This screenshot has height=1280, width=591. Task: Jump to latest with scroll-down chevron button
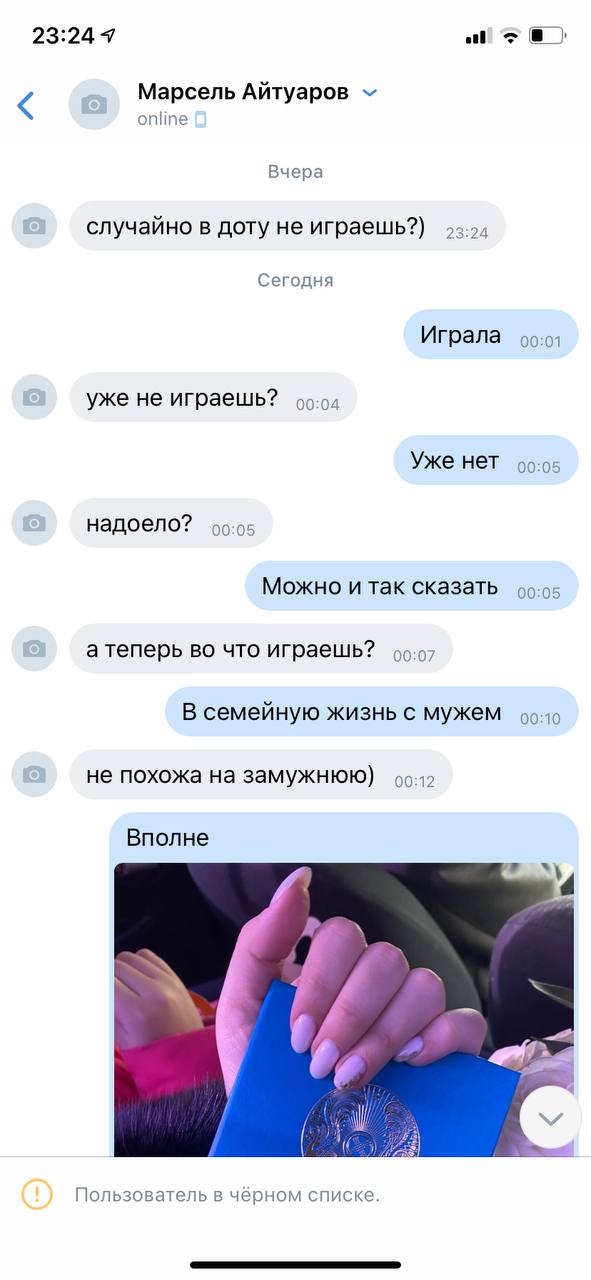550,1117
